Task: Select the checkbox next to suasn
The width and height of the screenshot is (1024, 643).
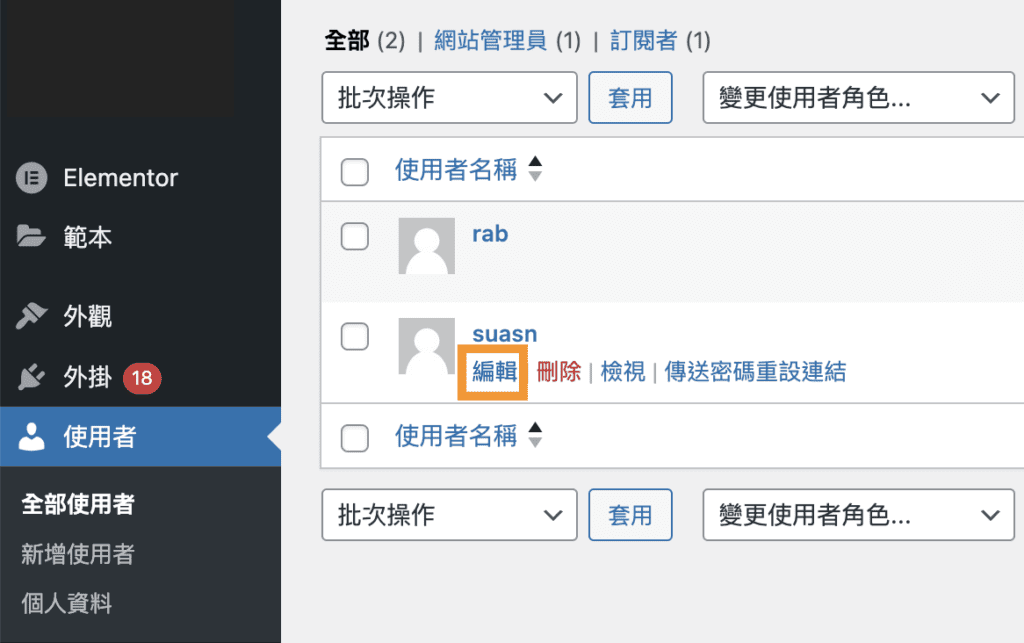Action: 355,337
